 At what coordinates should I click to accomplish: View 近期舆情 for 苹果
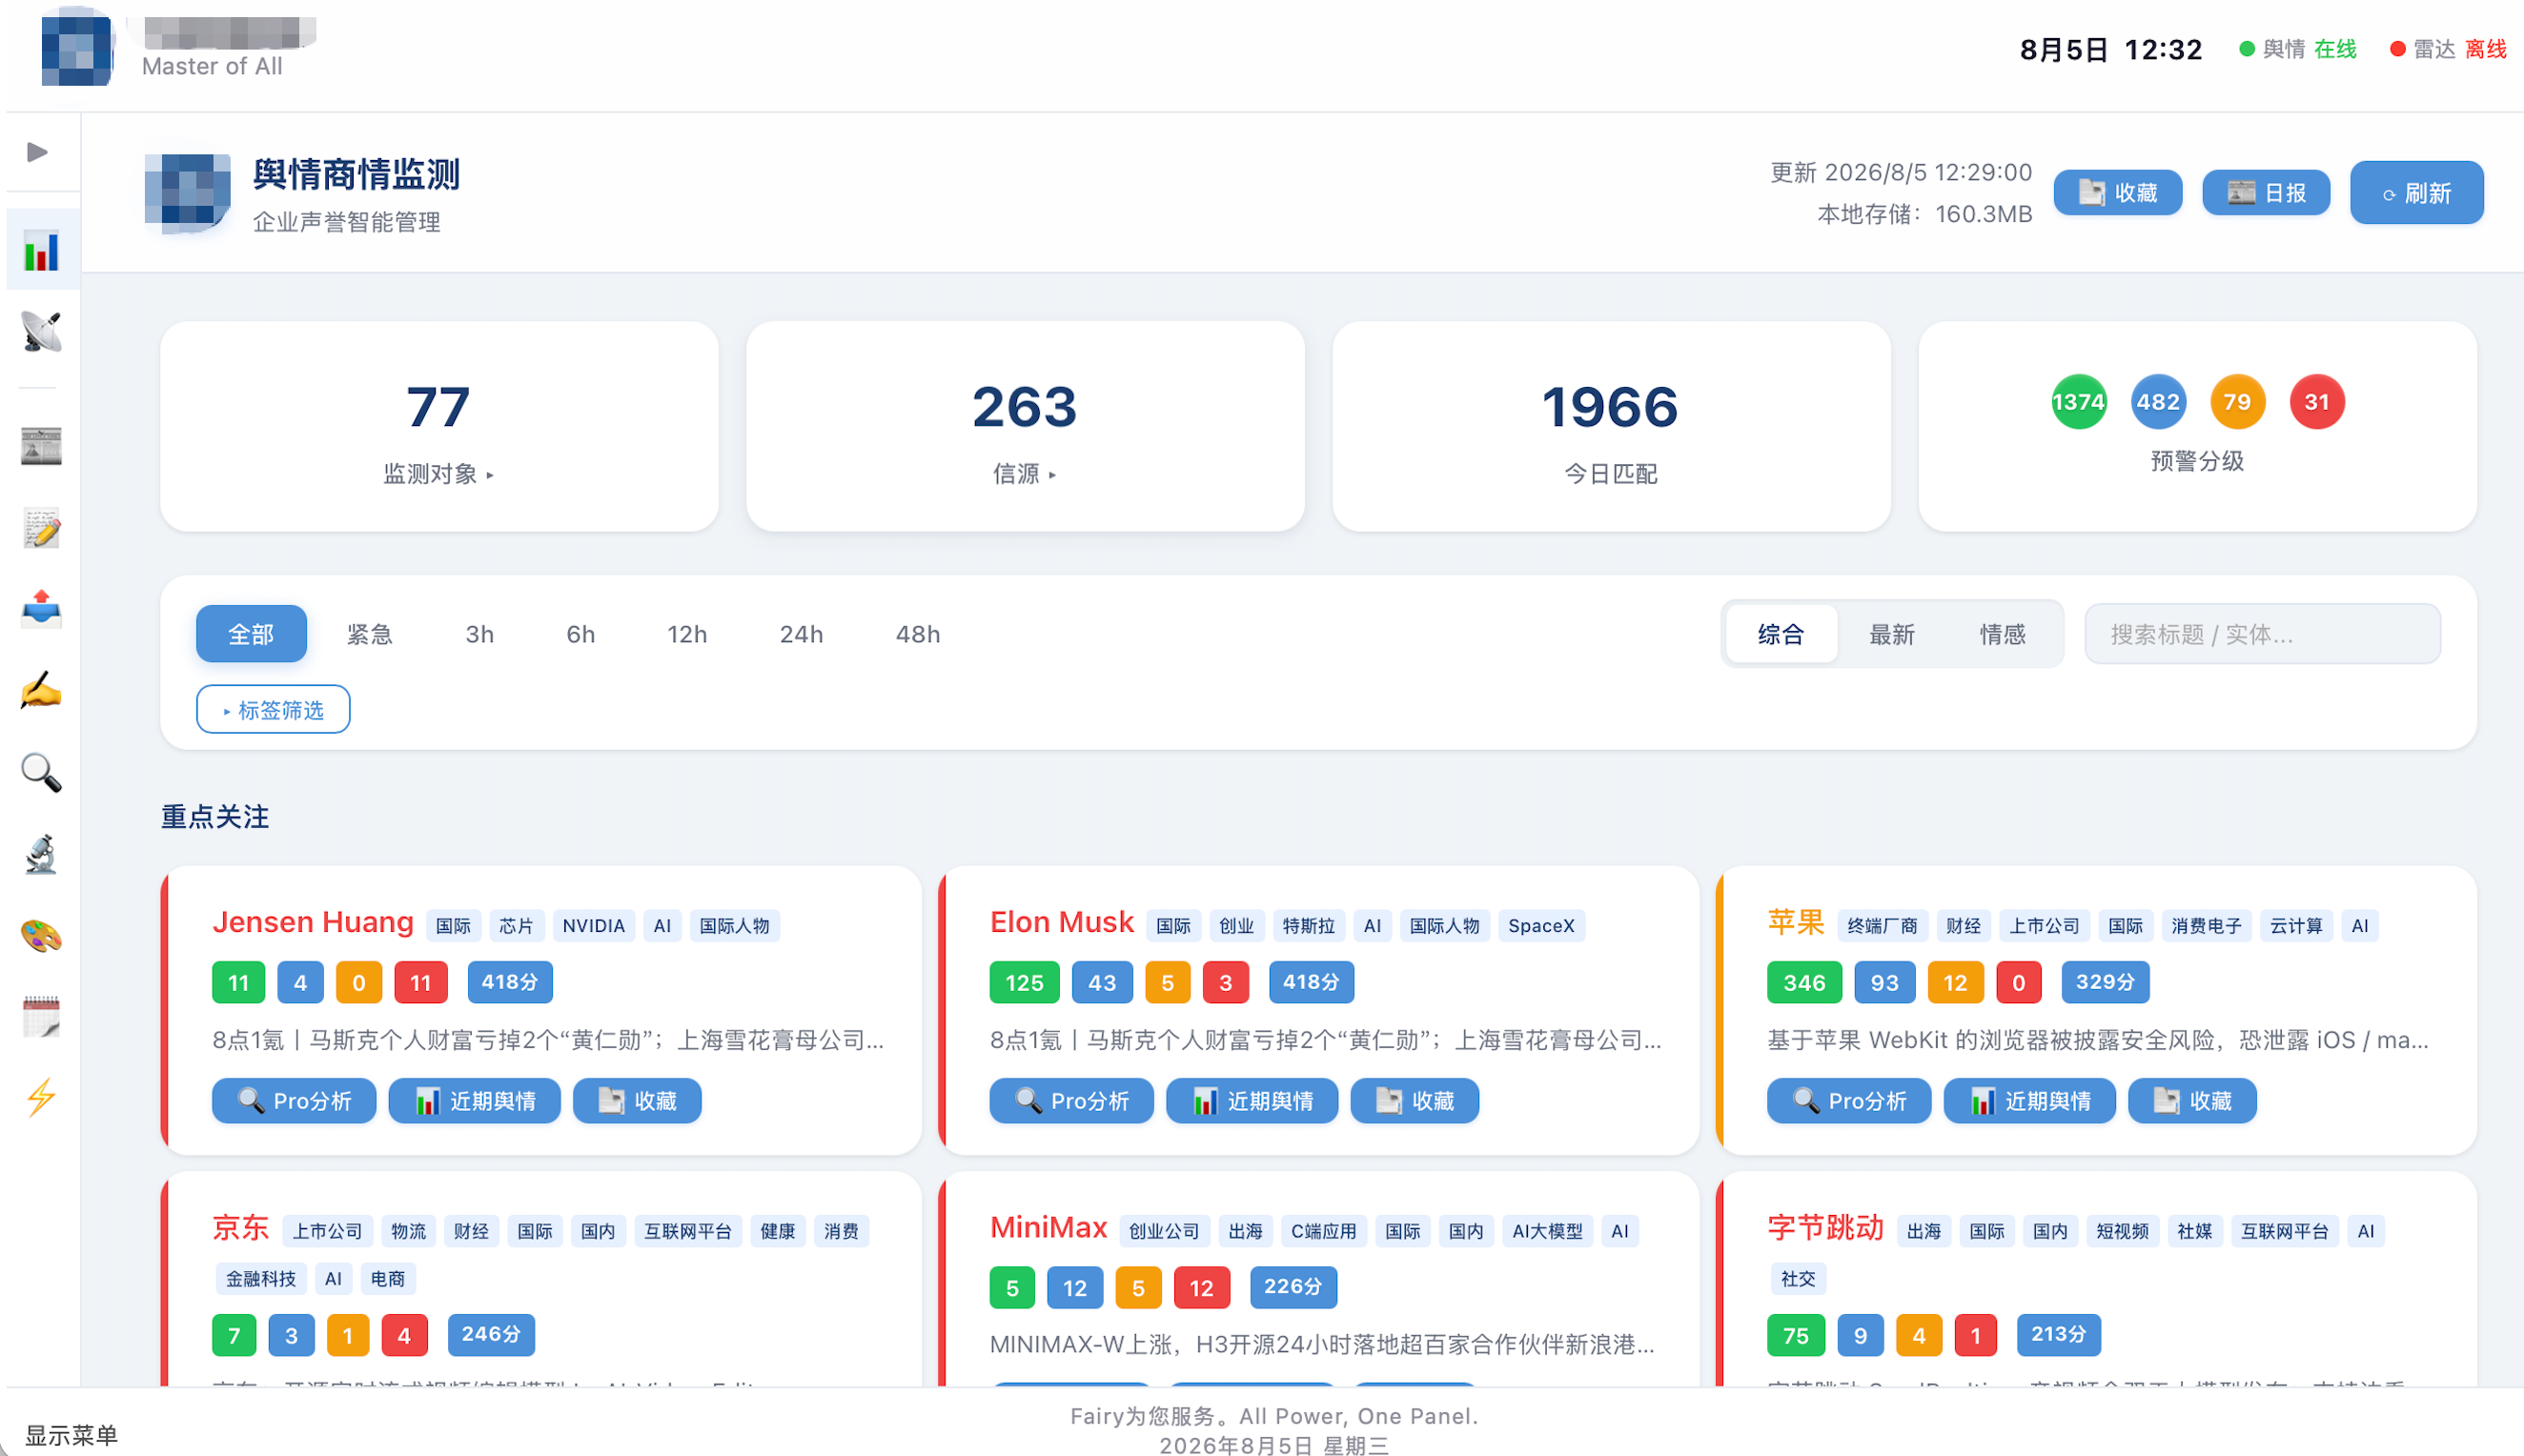coord(2030,1101)
